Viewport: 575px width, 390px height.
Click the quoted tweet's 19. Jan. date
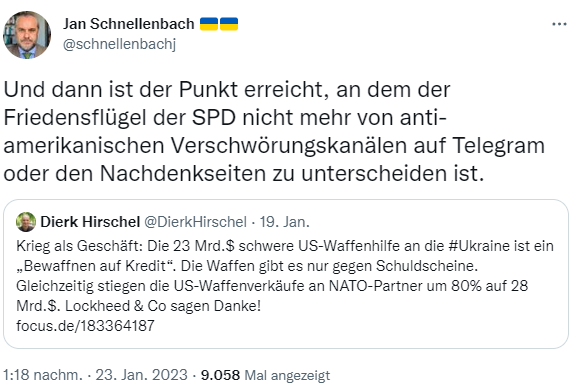point(285,222)
